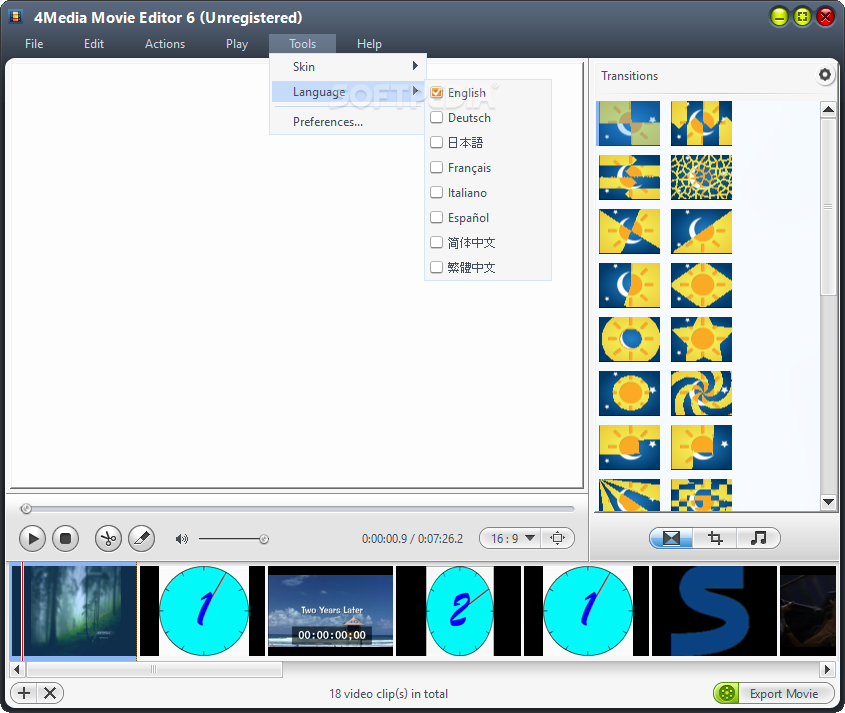
Task: Open the File menu
Action: (x=34, y=44)
